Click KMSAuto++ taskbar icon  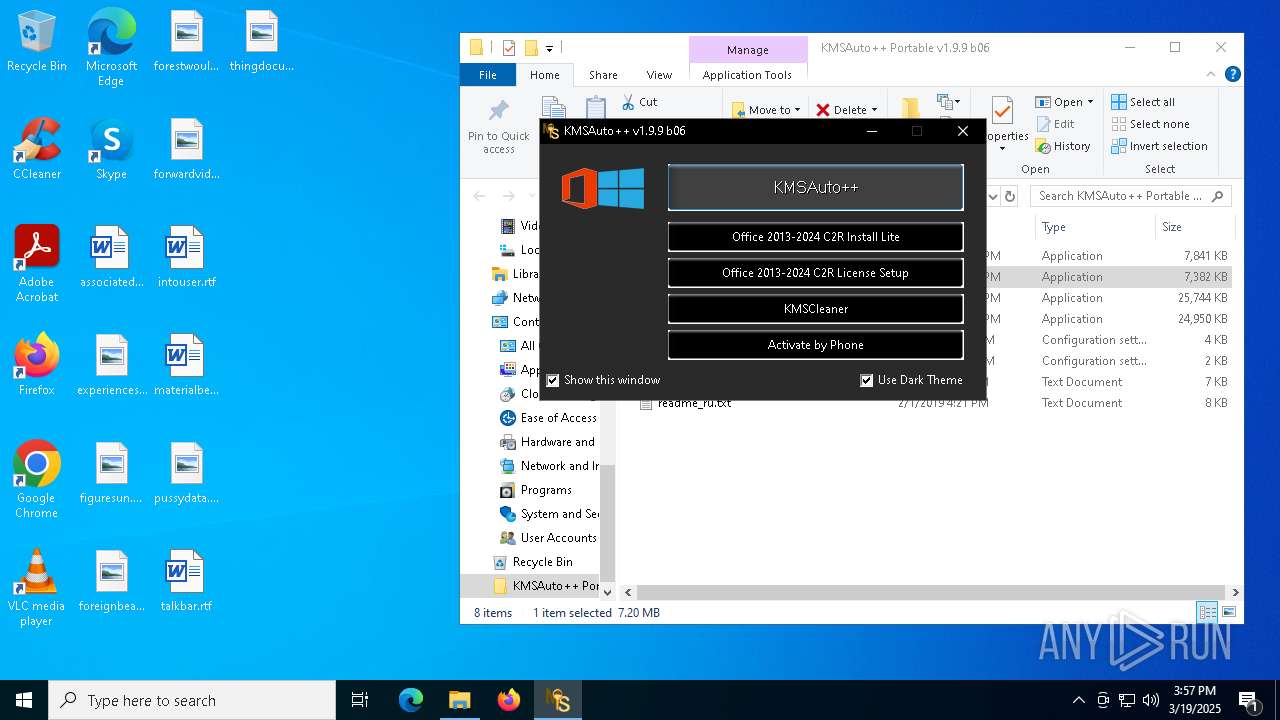coord(558,700)
